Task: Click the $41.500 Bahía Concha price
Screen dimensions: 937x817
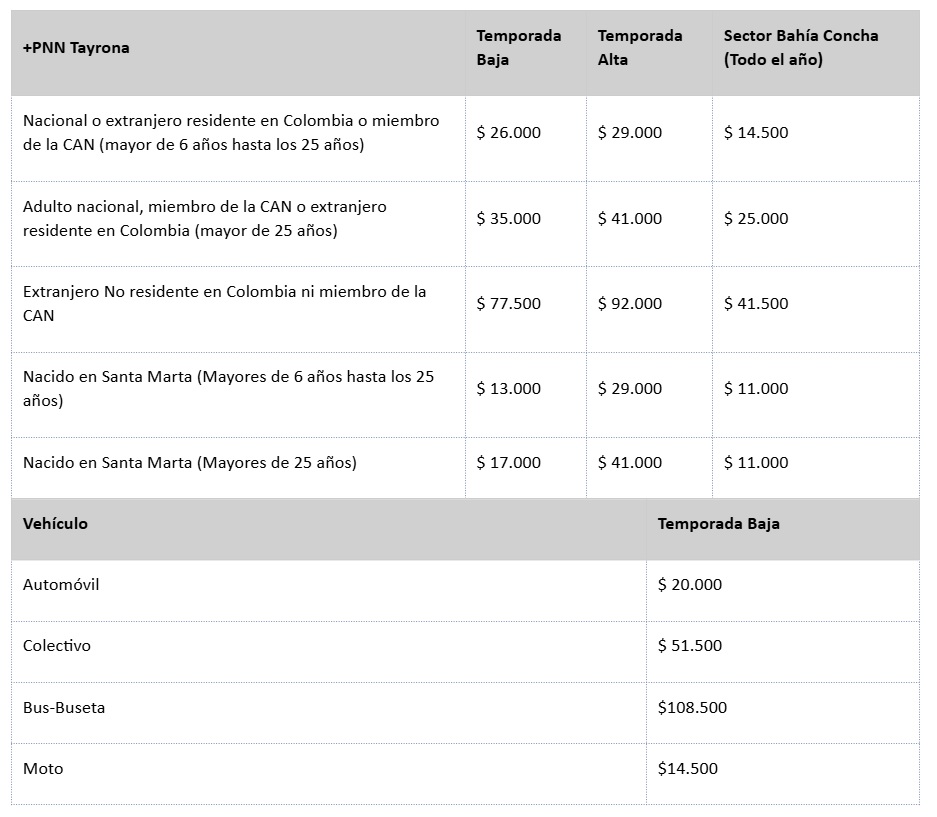Action: [756, 304]
